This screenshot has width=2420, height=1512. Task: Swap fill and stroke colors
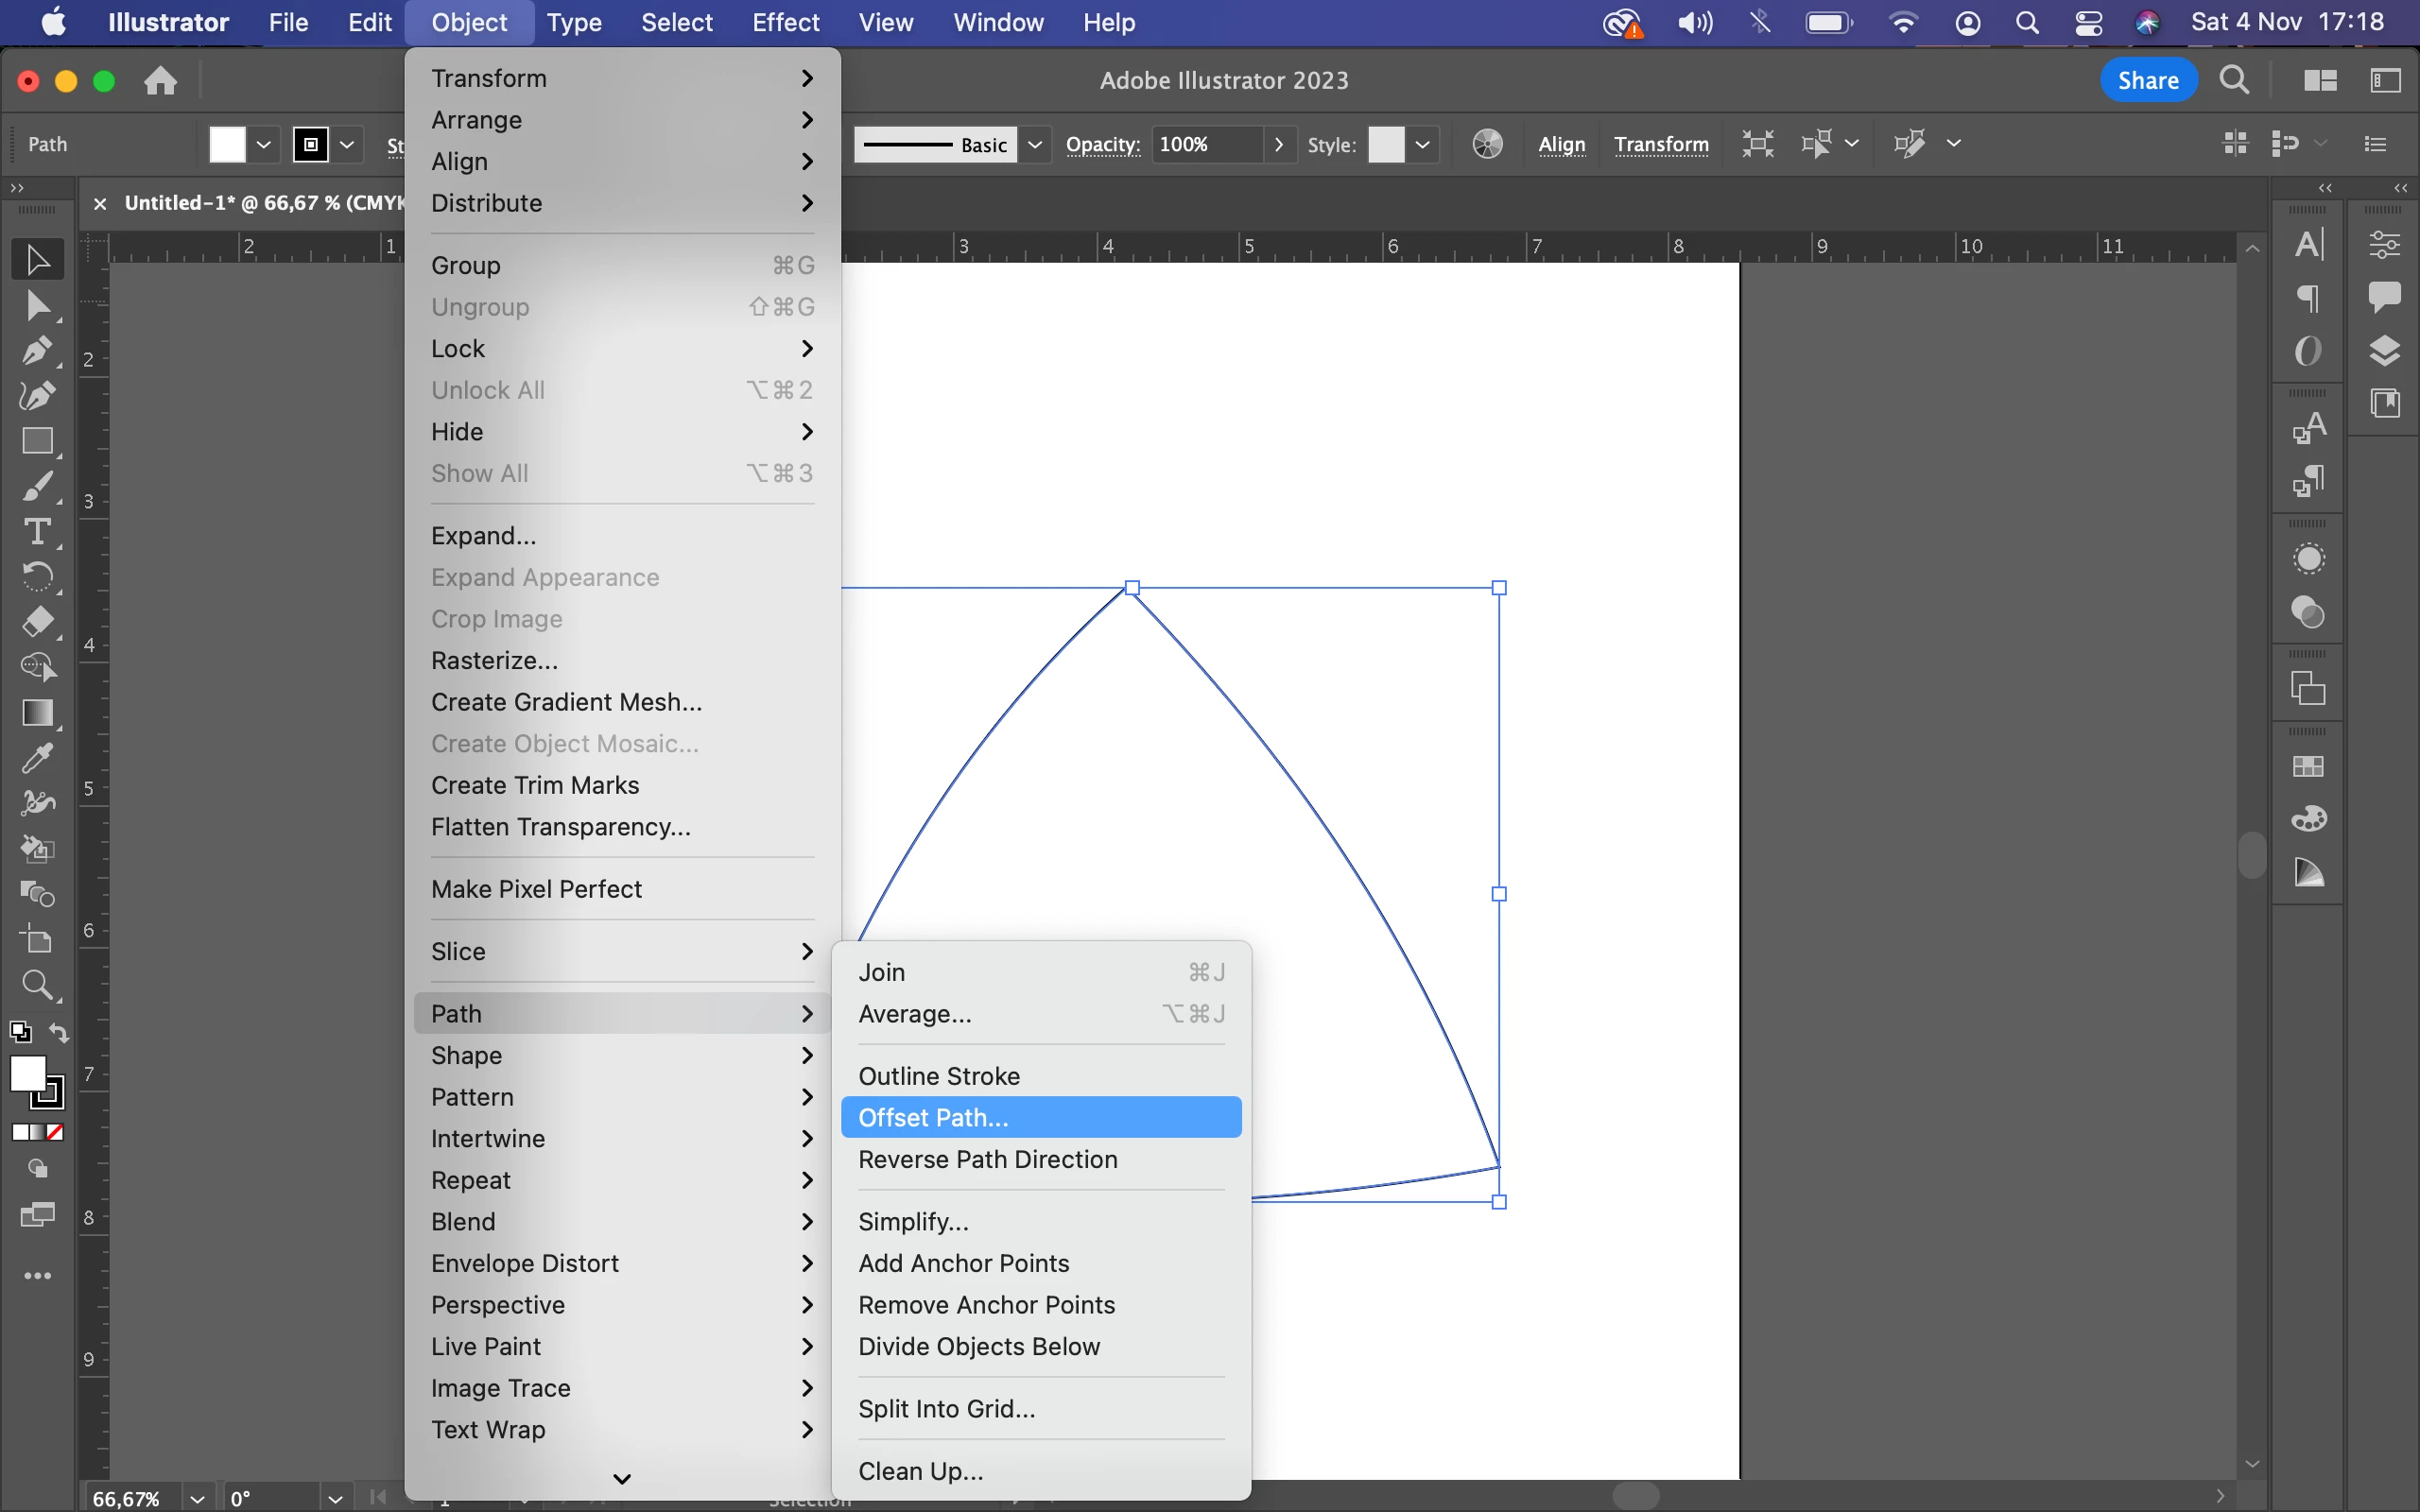(x=59, y=1033)
